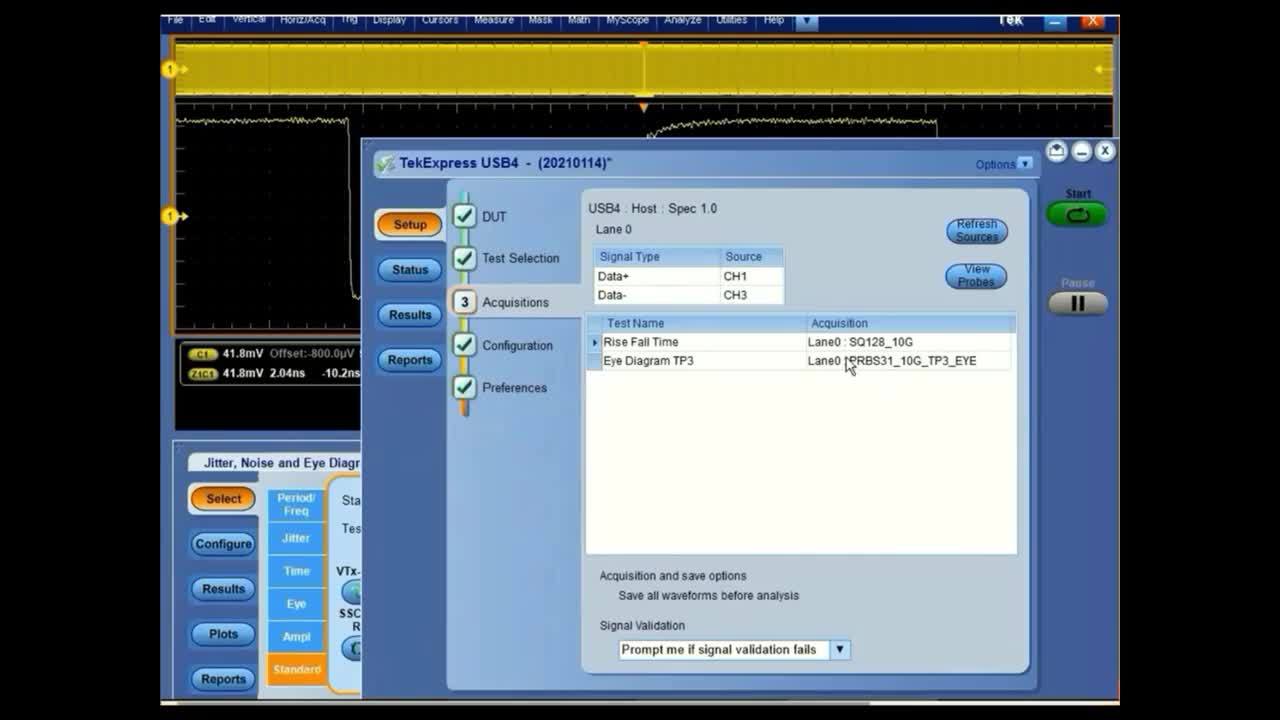Viewport: 1280px width, 720px height.
Task: Open the Cursors menu
Action: tap(439, 20)
